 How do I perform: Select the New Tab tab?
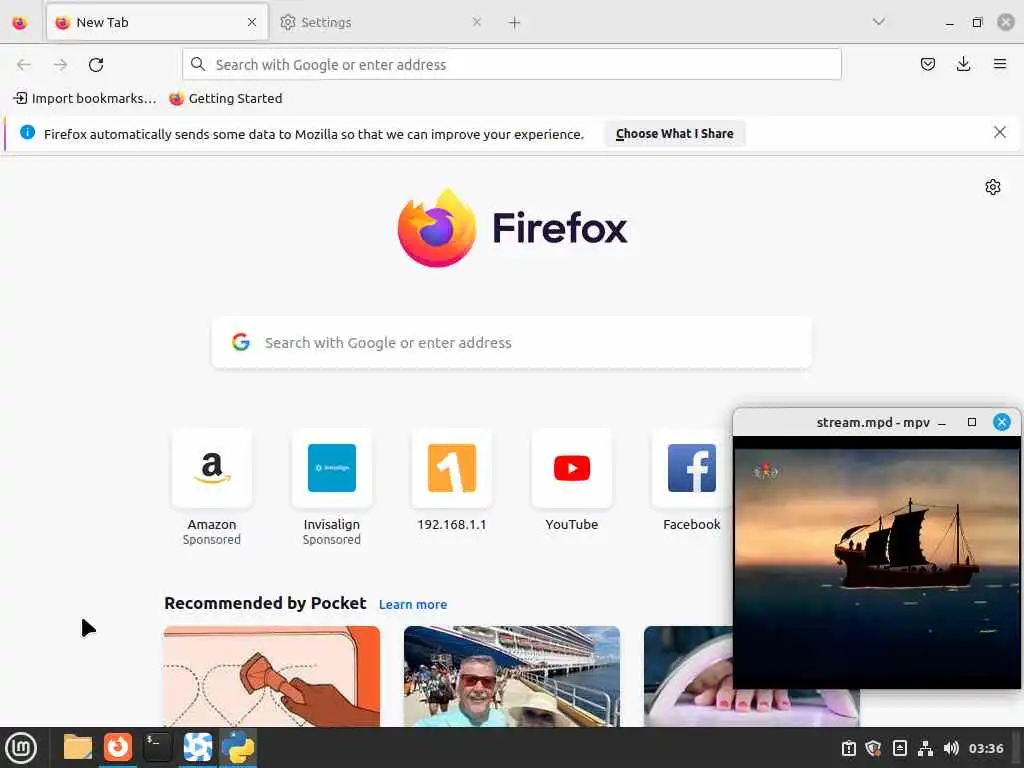tap(157, 22)
